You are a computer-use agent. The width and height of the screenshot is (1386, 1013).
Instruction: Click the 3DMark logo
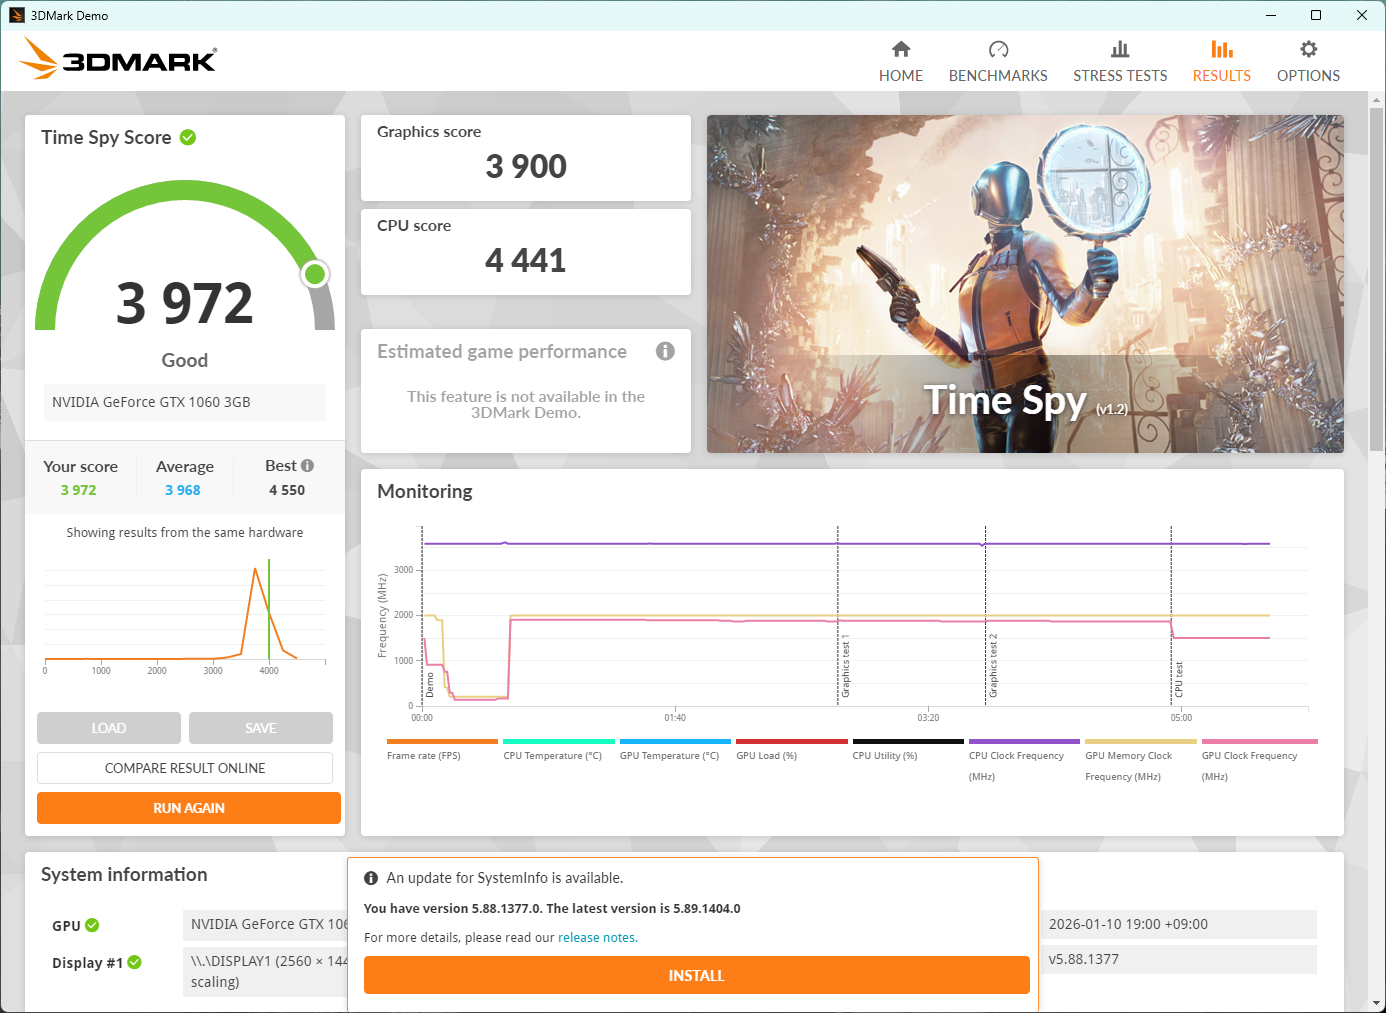[118, 58]
